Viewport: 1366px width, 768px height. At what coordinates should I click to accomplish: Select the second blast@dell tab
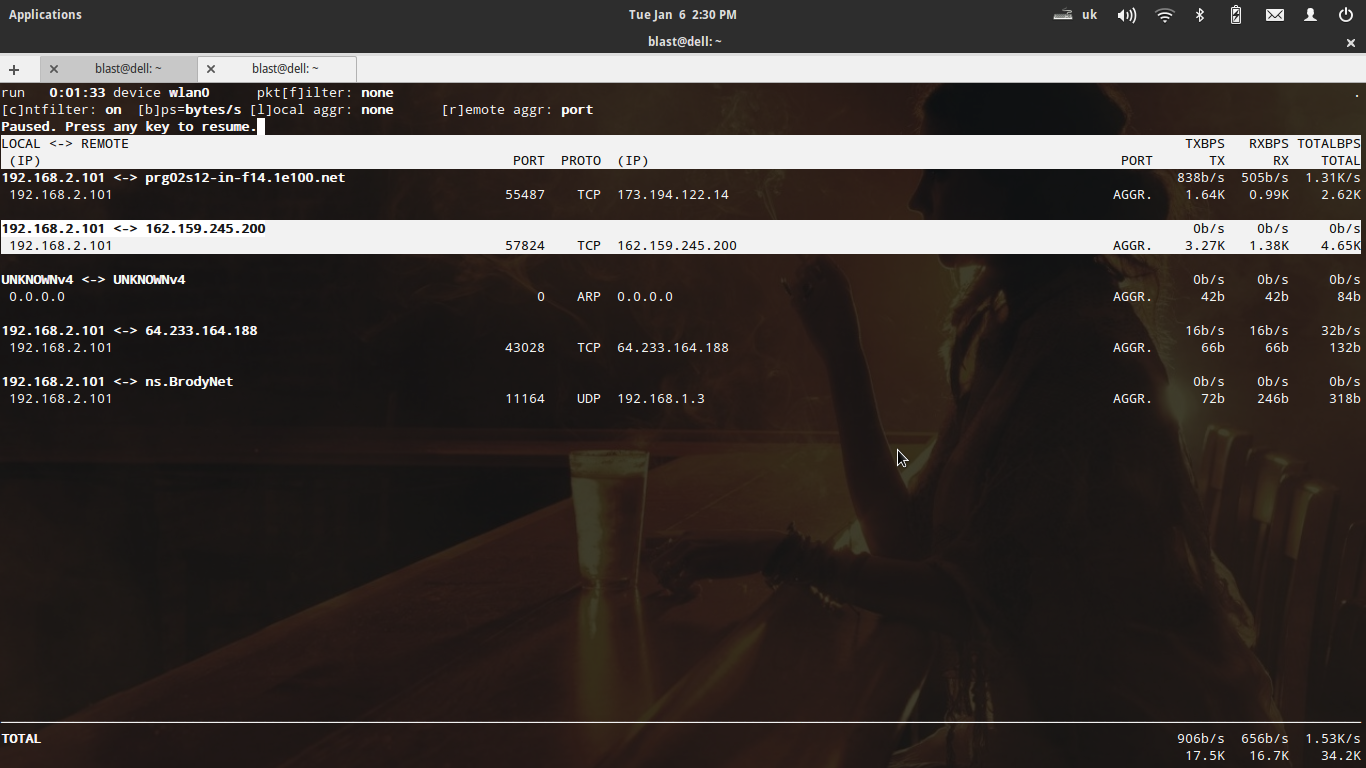[285, 69]
